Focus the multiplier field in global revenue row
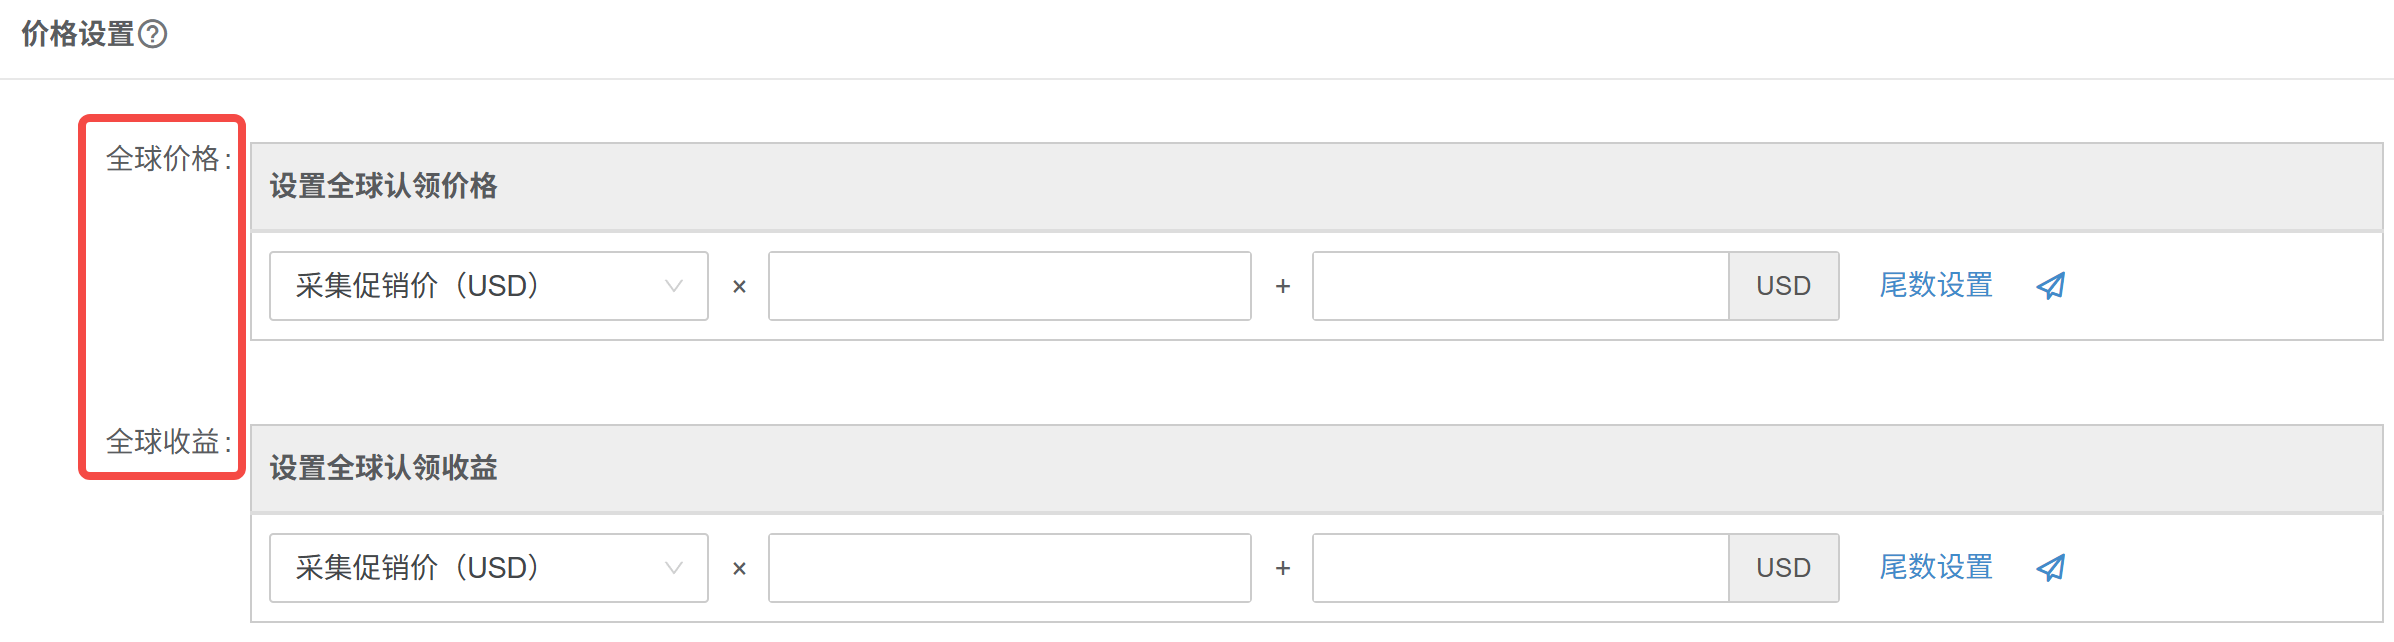Image resolution: width=2394 pixels, height=642 pixels. (x=1009, y=568)
